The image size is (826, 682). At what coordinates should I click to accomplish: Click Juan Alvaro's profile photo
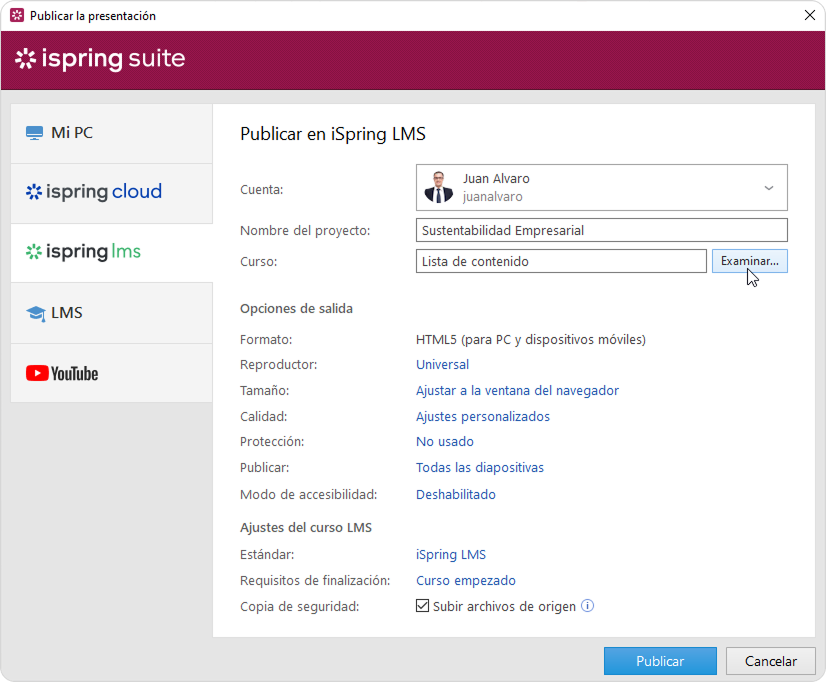[x=437, y=187]
